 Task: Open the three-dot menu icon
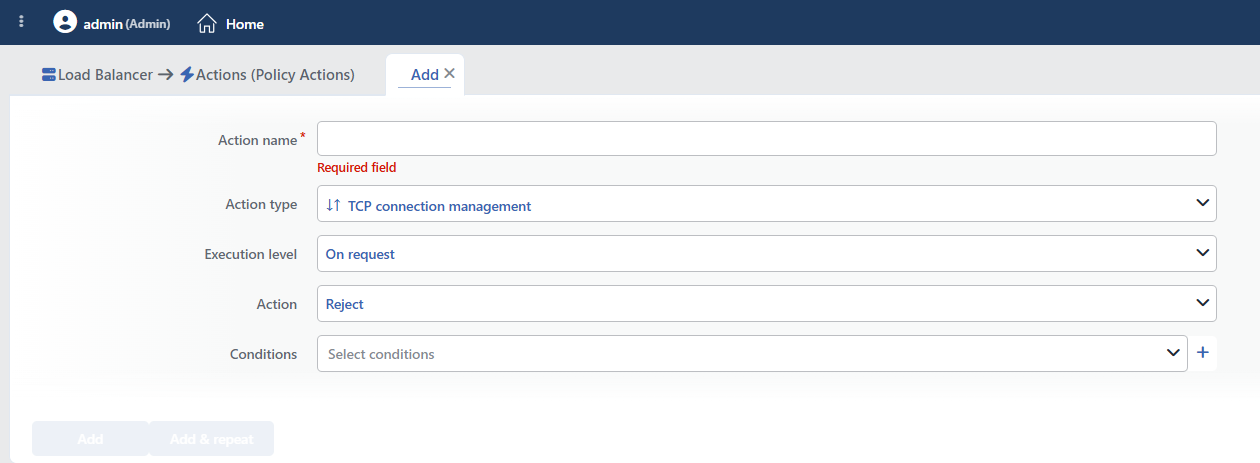click(22, 22)
